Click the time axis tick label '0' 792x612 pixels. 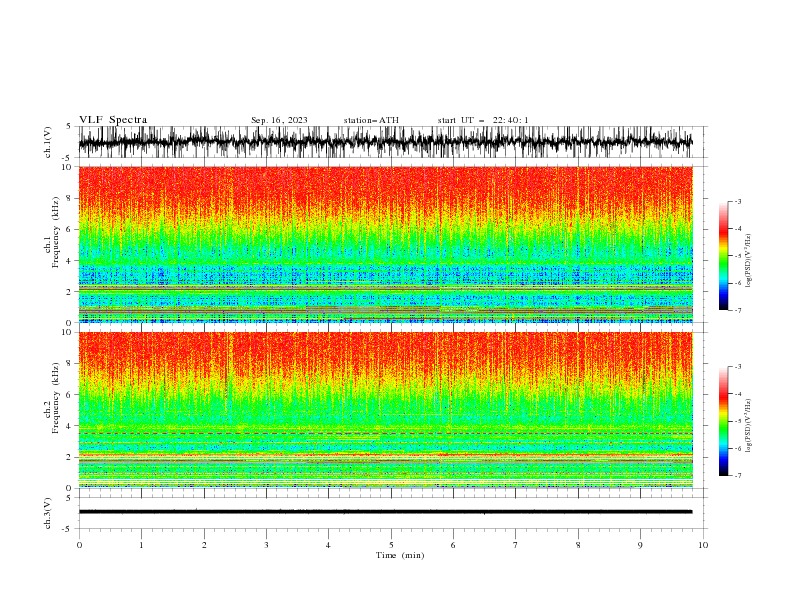[x=79, y=545]
